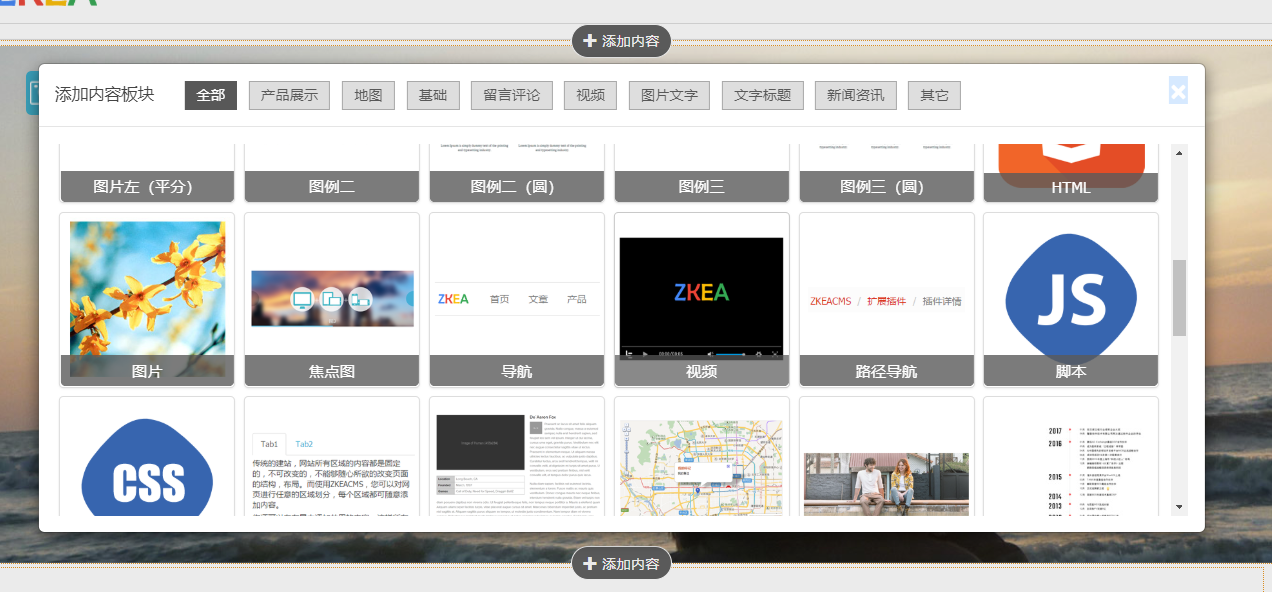Select the JS 脚本 widget icon
This screenshot has width=1272, height=592.
point(1071,299)
